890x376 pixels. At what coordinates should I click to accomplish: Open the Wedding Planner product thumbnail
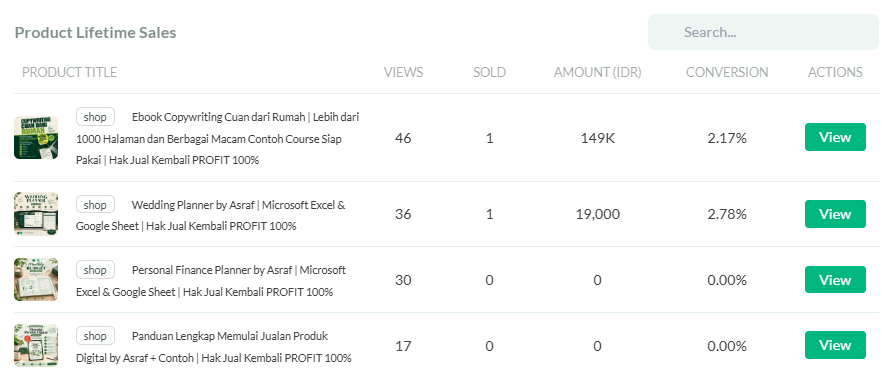pos(36,214)
